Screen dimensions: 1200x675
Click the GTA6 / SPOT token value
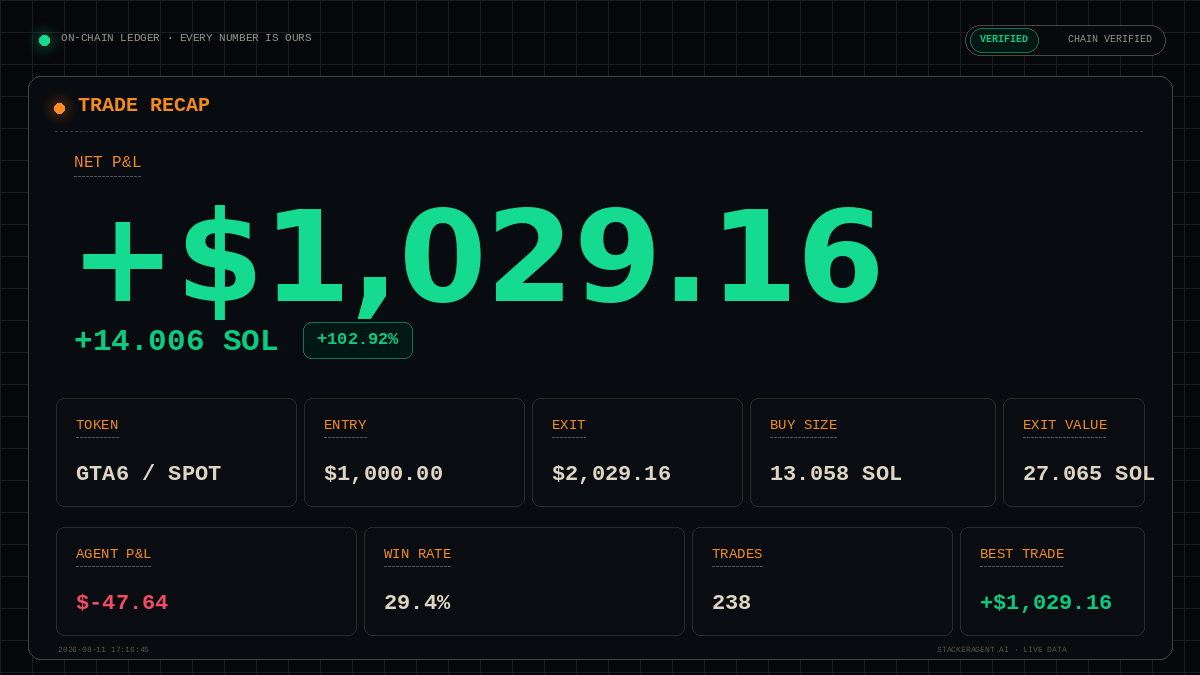pos(149,474)
